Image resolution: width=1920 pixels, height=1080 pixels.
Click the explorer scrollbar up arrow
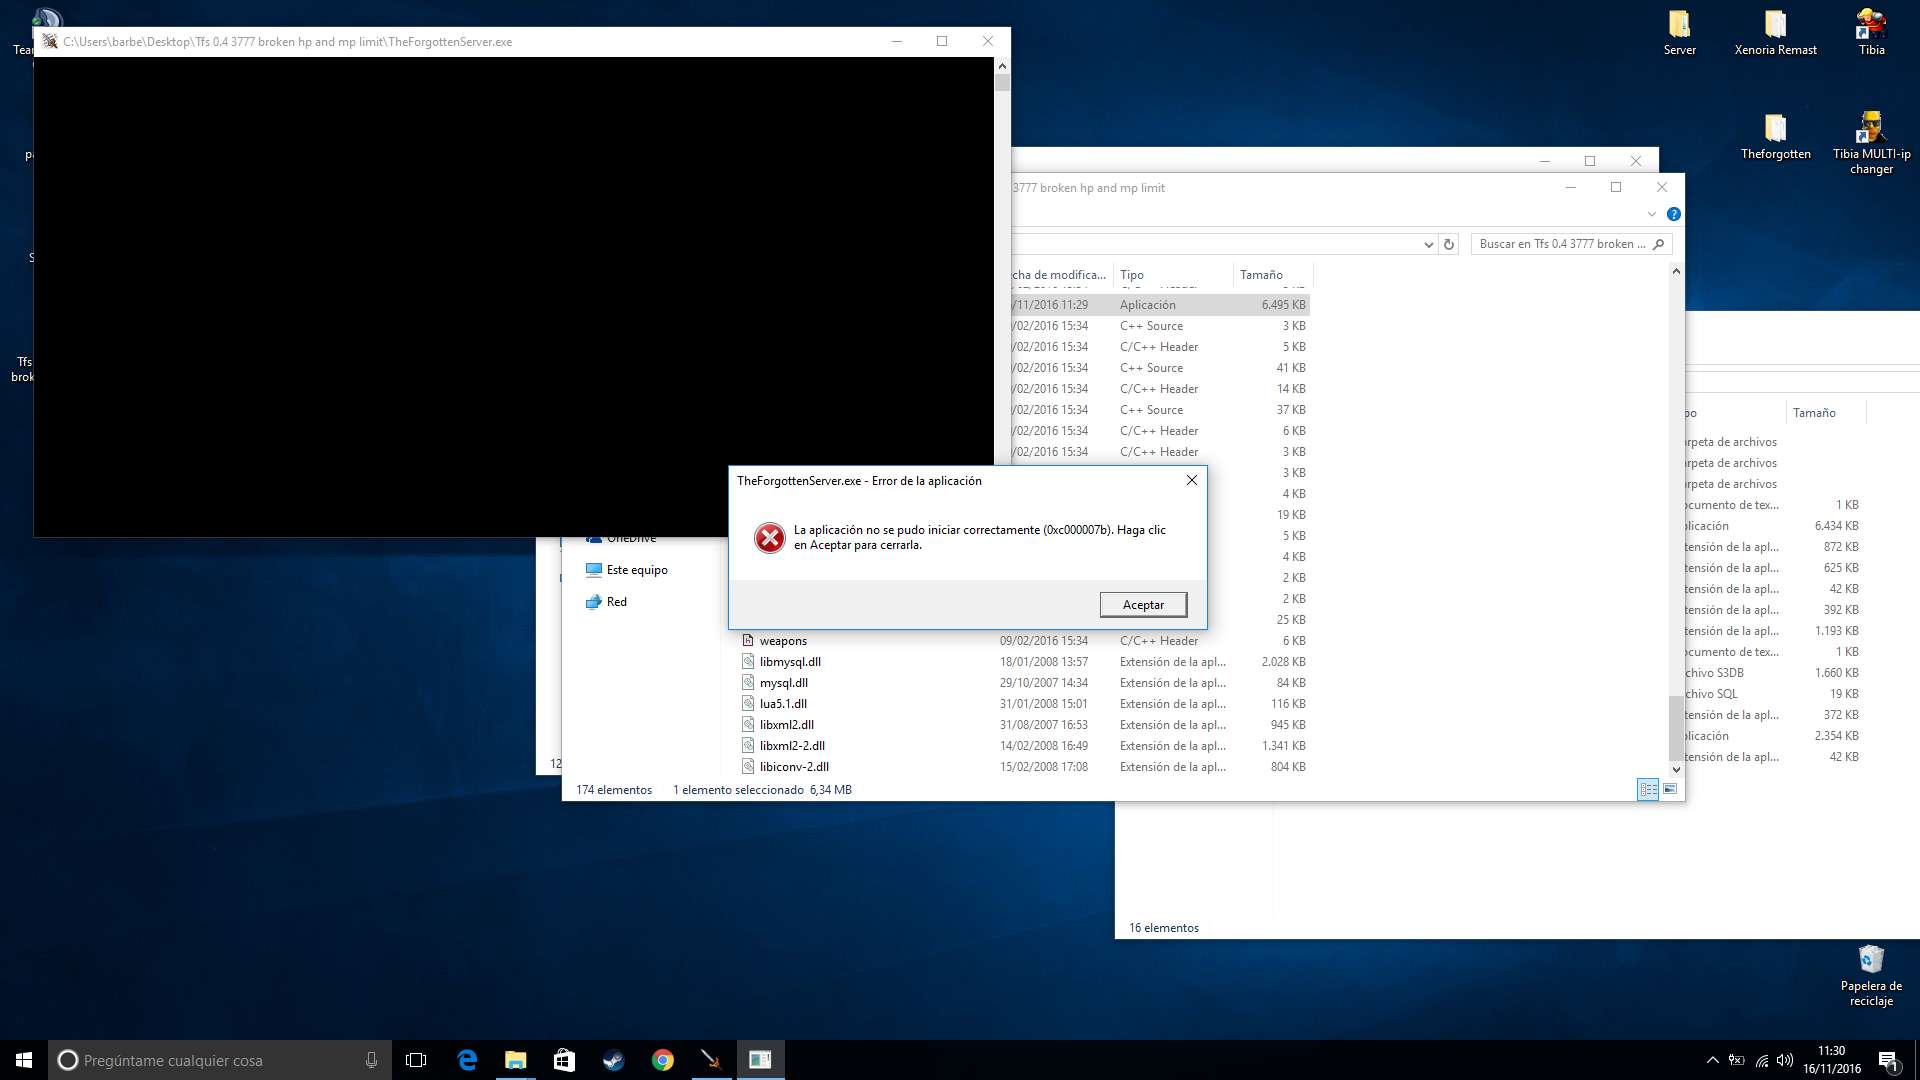1676,272
